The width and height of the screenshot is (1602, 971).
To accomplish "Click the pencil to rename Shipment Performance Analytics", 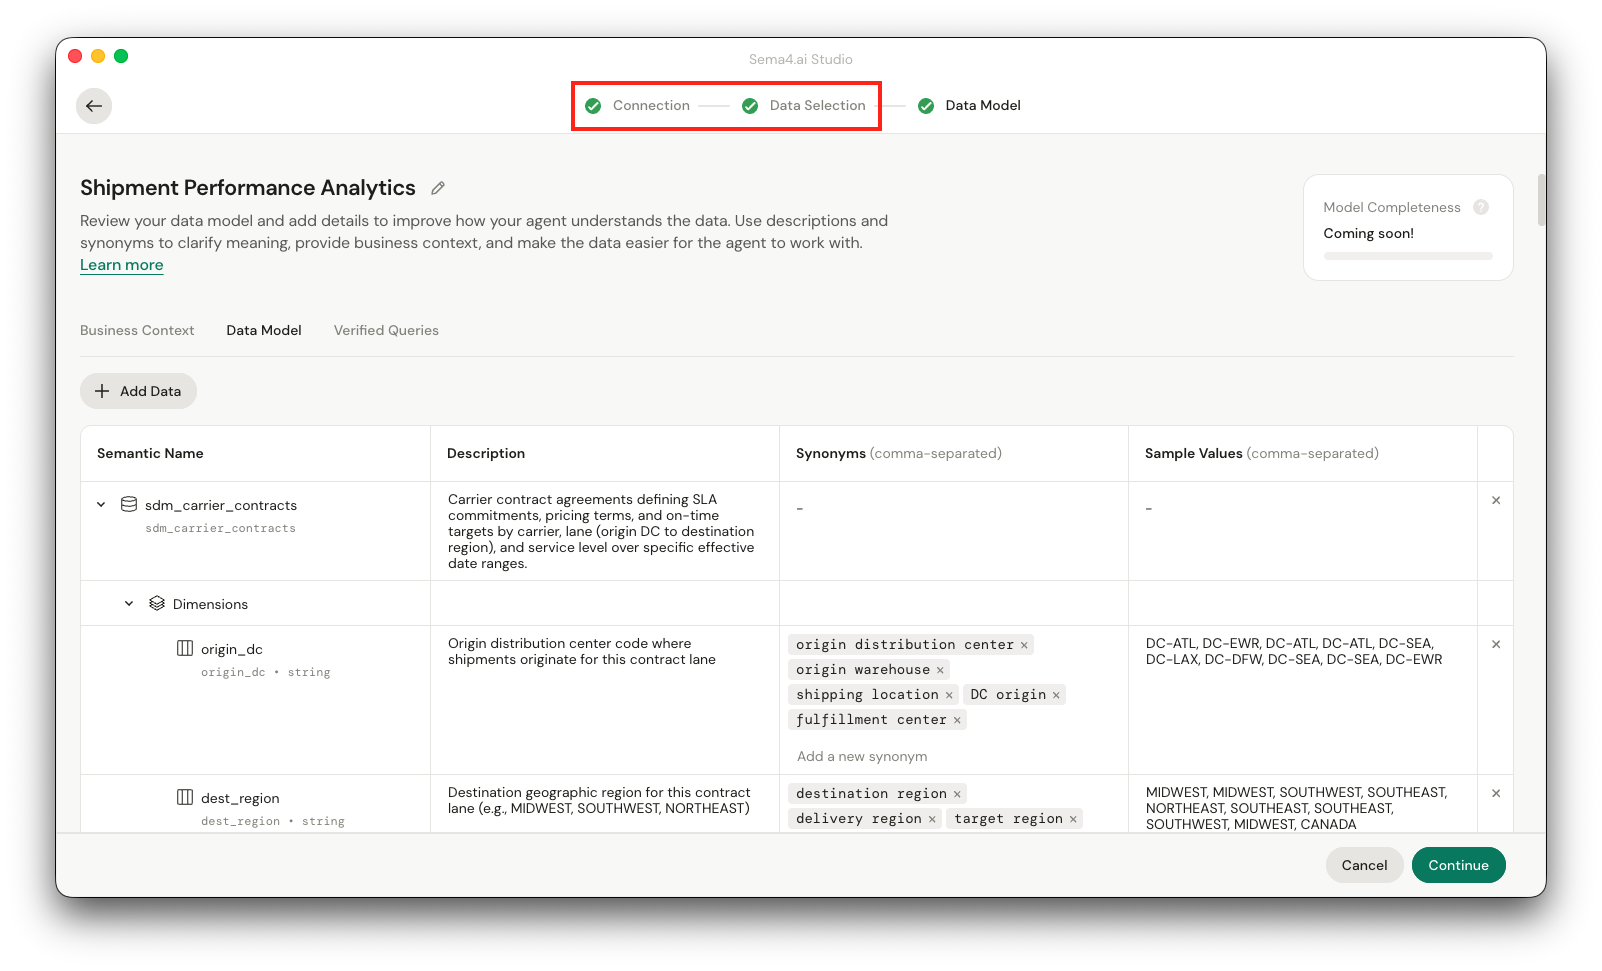I will (x=437, y=188).
